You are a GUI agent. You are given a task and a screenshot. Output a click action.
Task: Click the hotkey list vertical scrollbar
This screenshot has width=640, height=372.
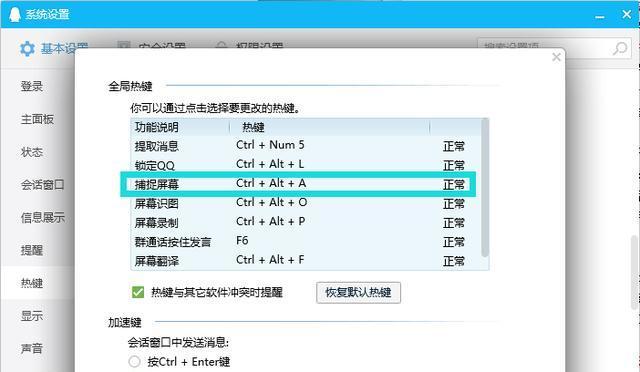point(485,188)
